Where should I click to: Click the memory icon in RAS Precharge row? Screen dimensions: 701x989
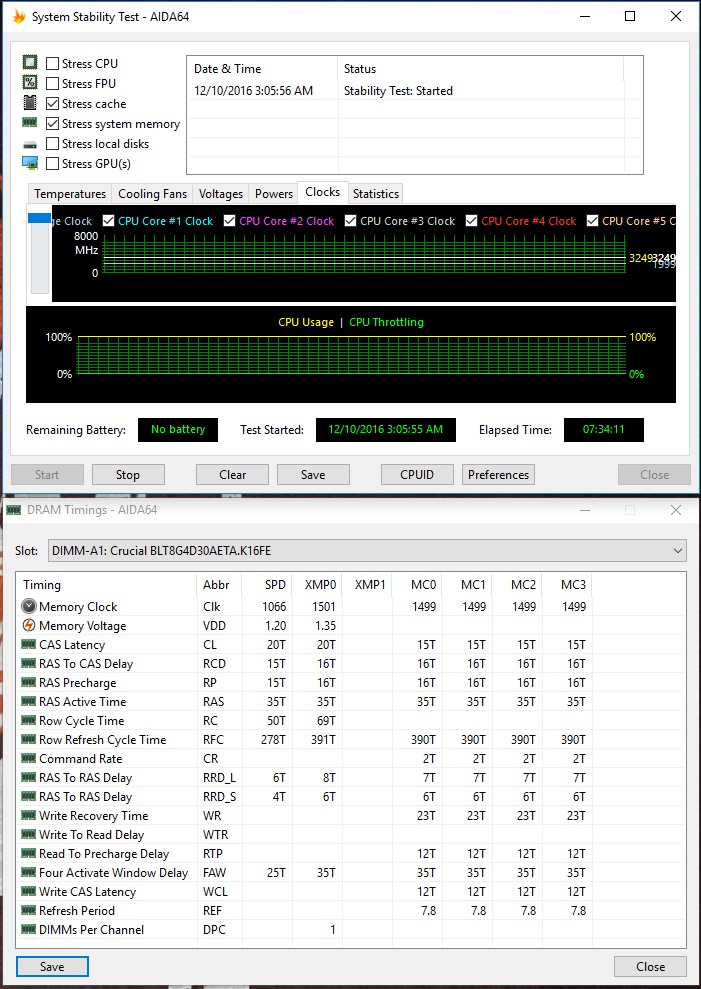[x=28, y=682]
